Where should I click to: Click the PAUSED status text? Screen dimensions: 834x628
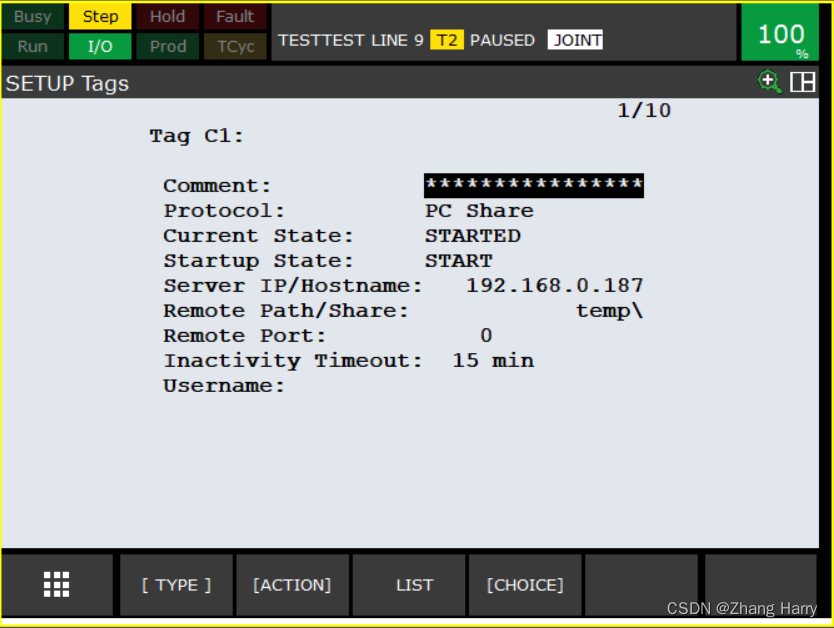click(502, 40)
